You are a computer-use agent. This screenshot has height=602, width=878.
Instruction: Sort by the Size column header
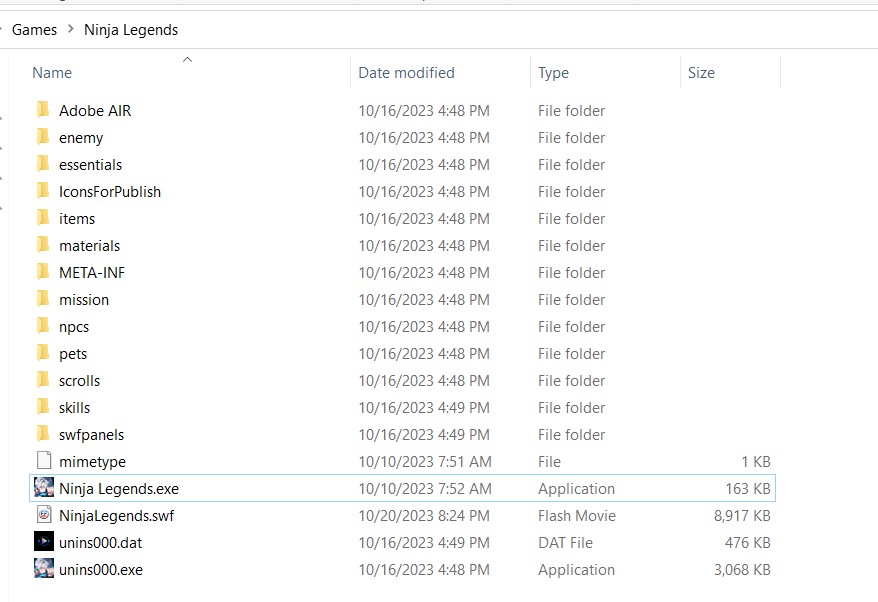pyautogui.click(x=701, y=73)
